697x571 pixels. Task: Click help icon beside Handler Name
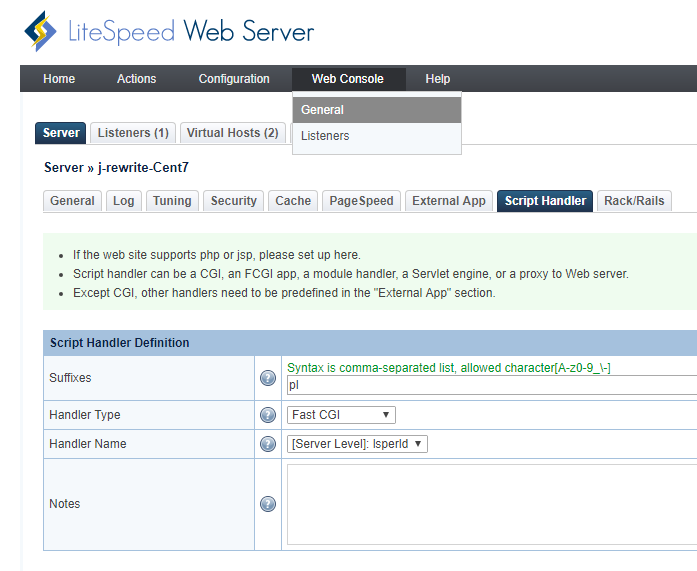tap(268, 444)
